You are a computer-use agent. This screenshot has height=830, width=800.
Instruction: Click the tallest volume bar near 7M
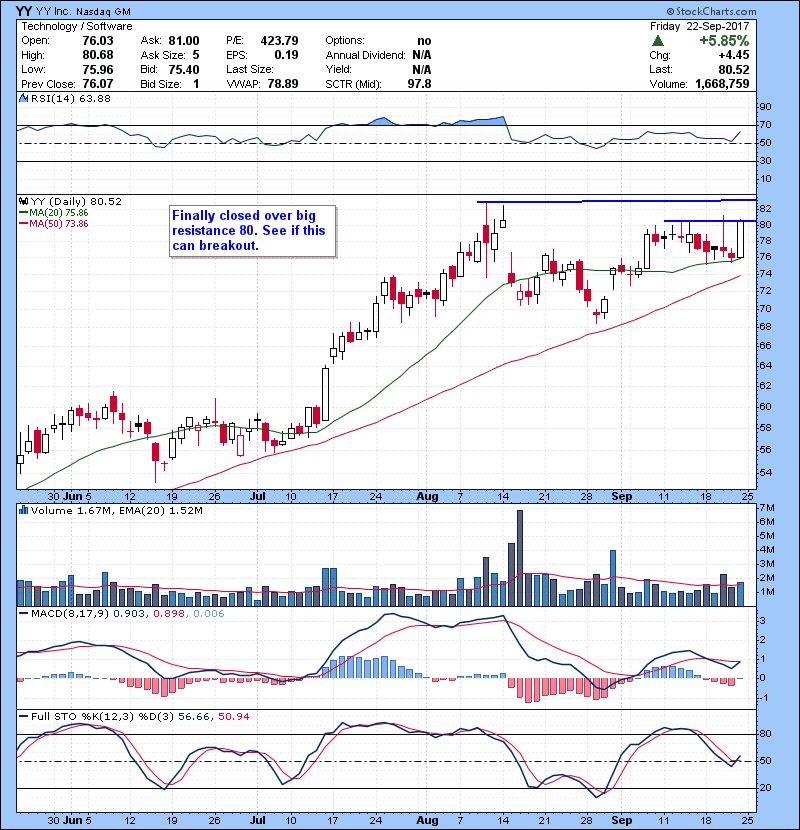[x=520, y=558]
